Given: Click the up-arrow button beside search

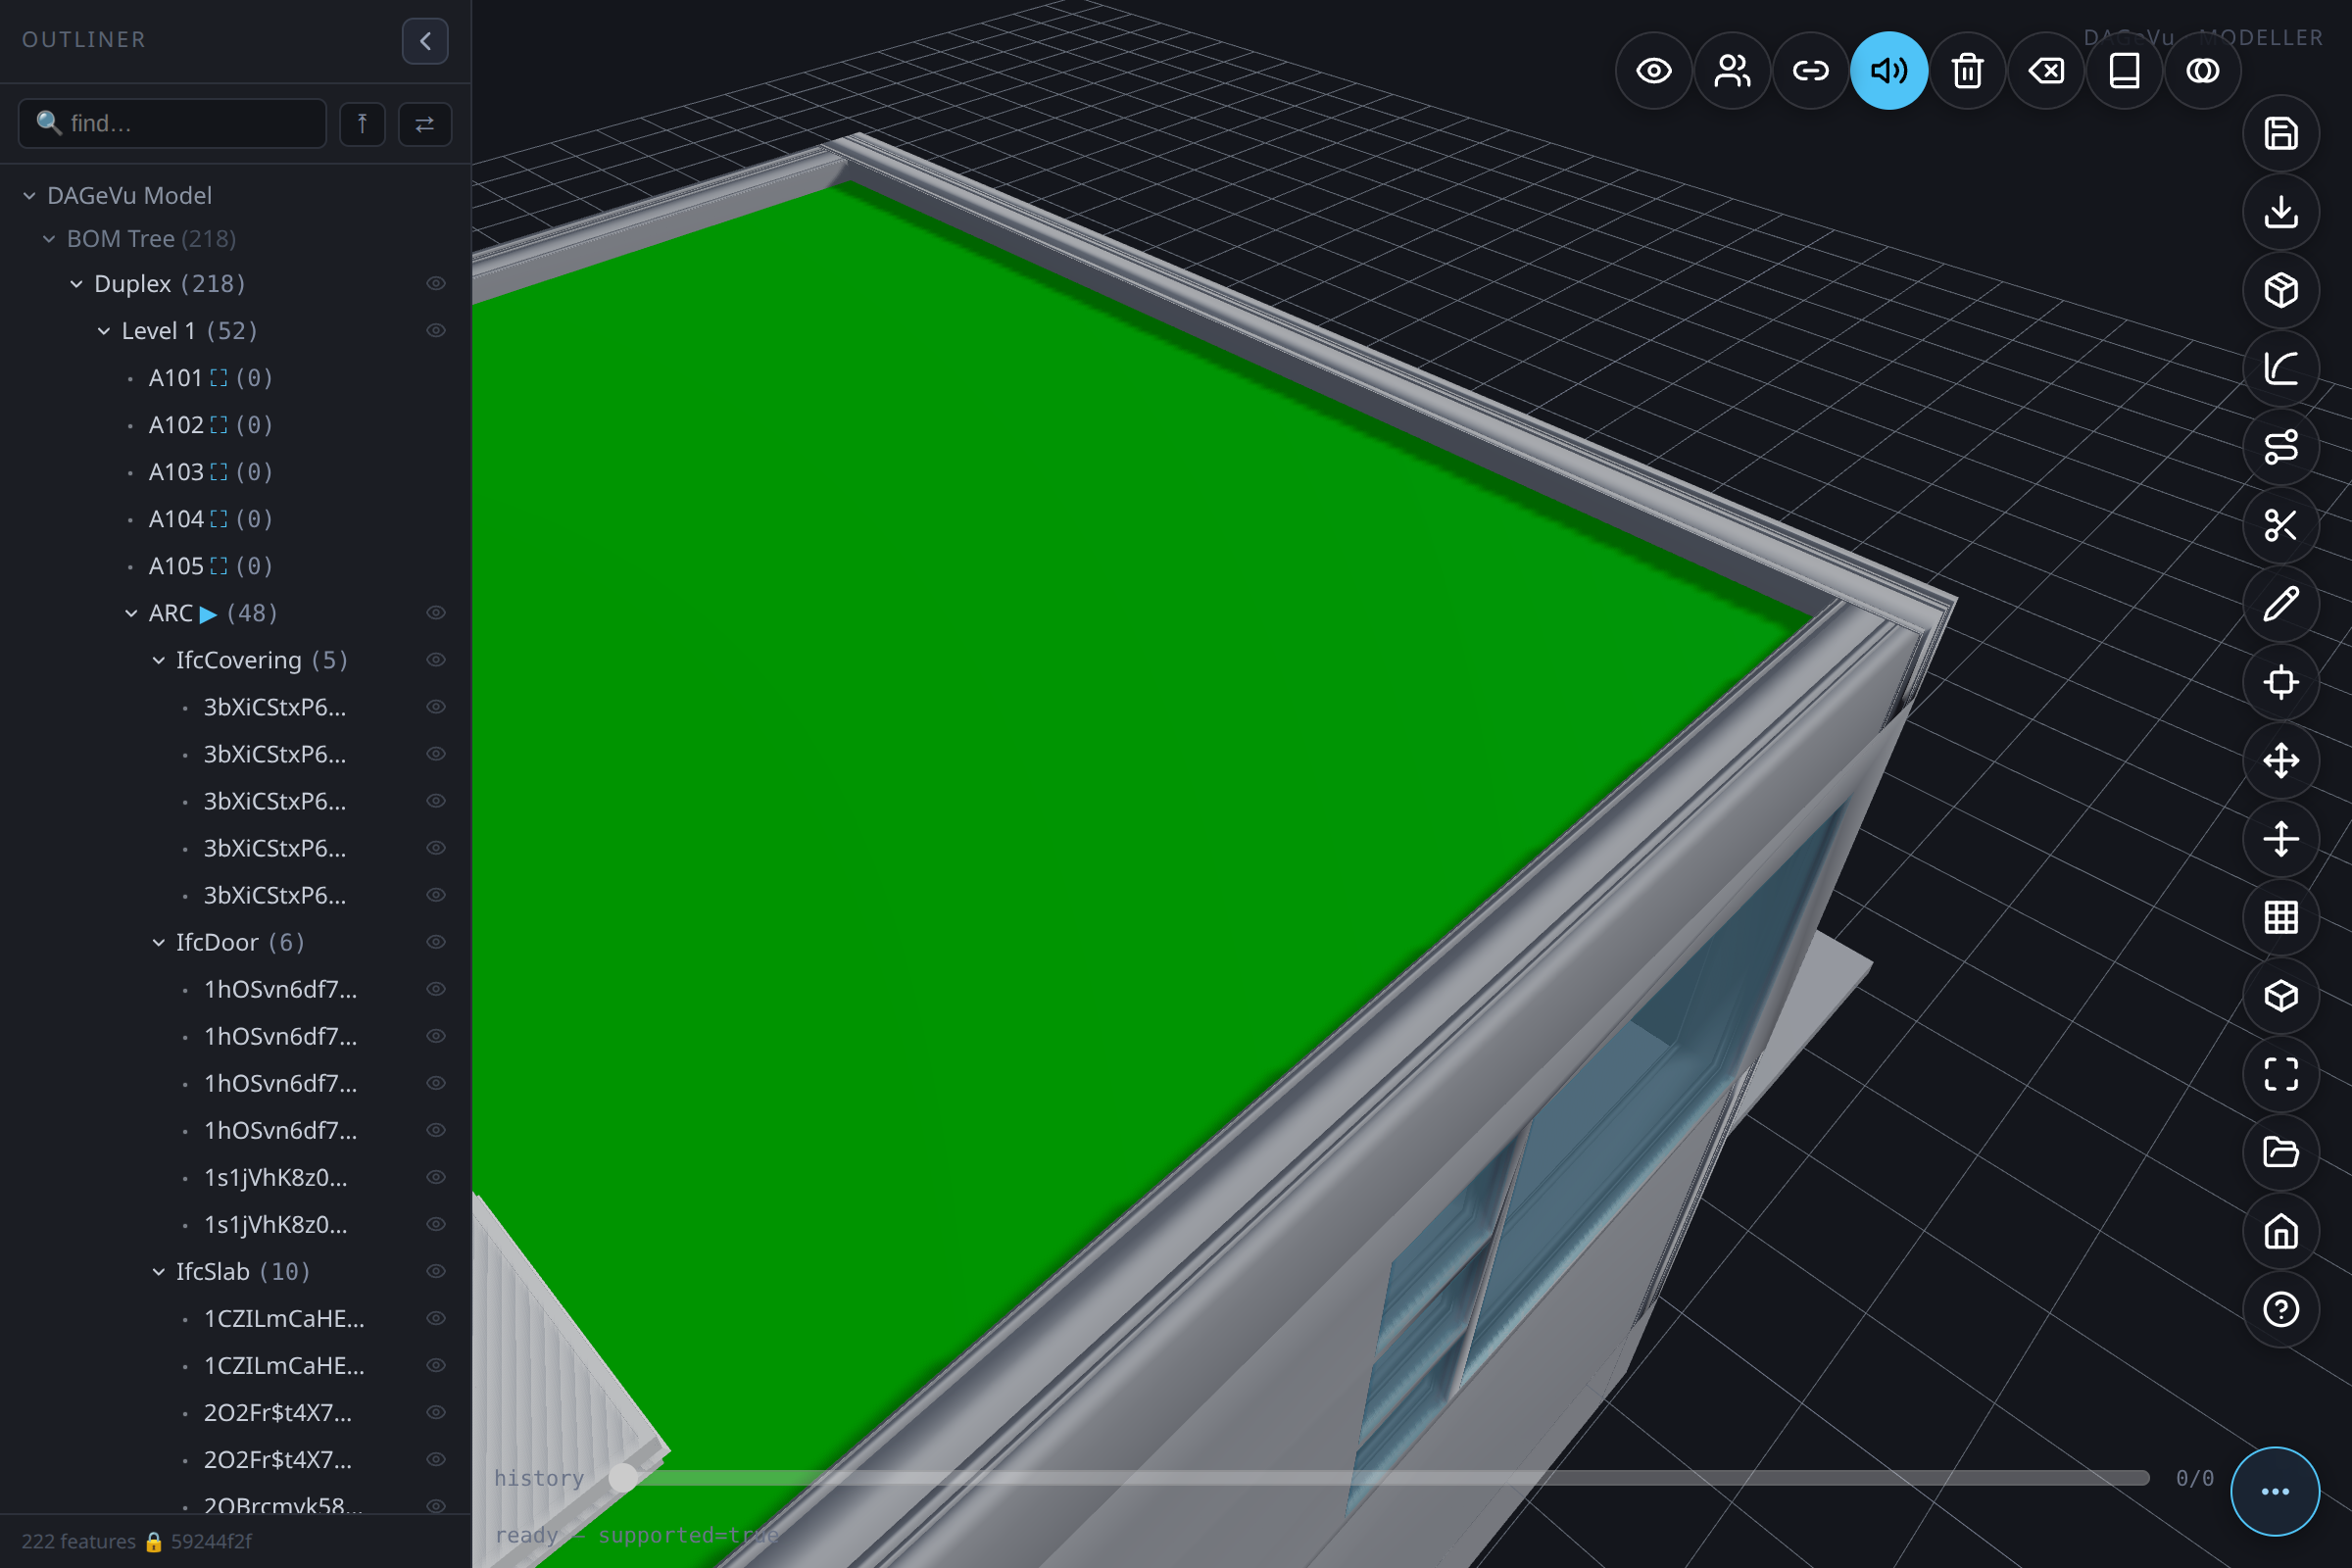Looking at the screenshot, I should 363,124.
